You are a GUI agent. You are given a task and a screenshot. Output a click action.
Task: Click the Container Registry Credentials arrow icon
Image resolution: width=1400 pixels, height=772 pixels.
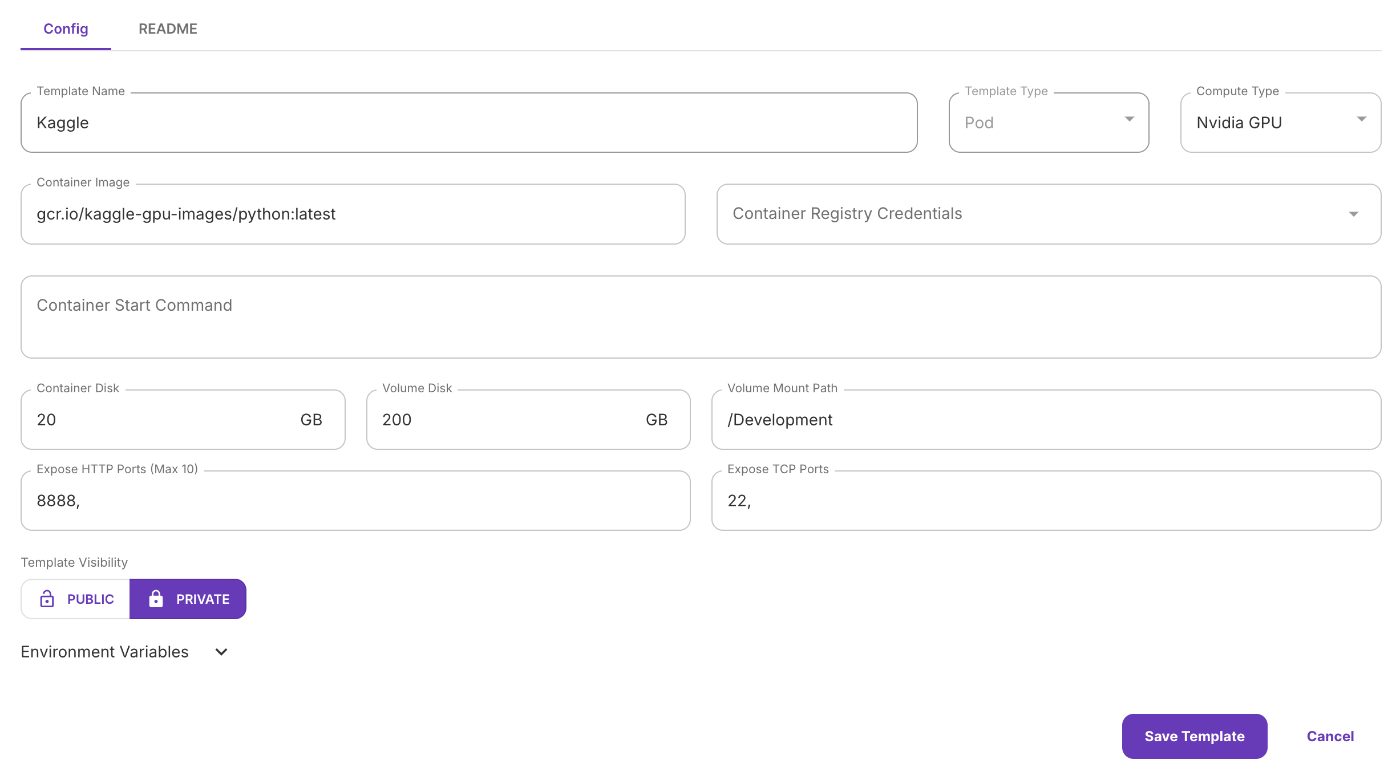1353,214
